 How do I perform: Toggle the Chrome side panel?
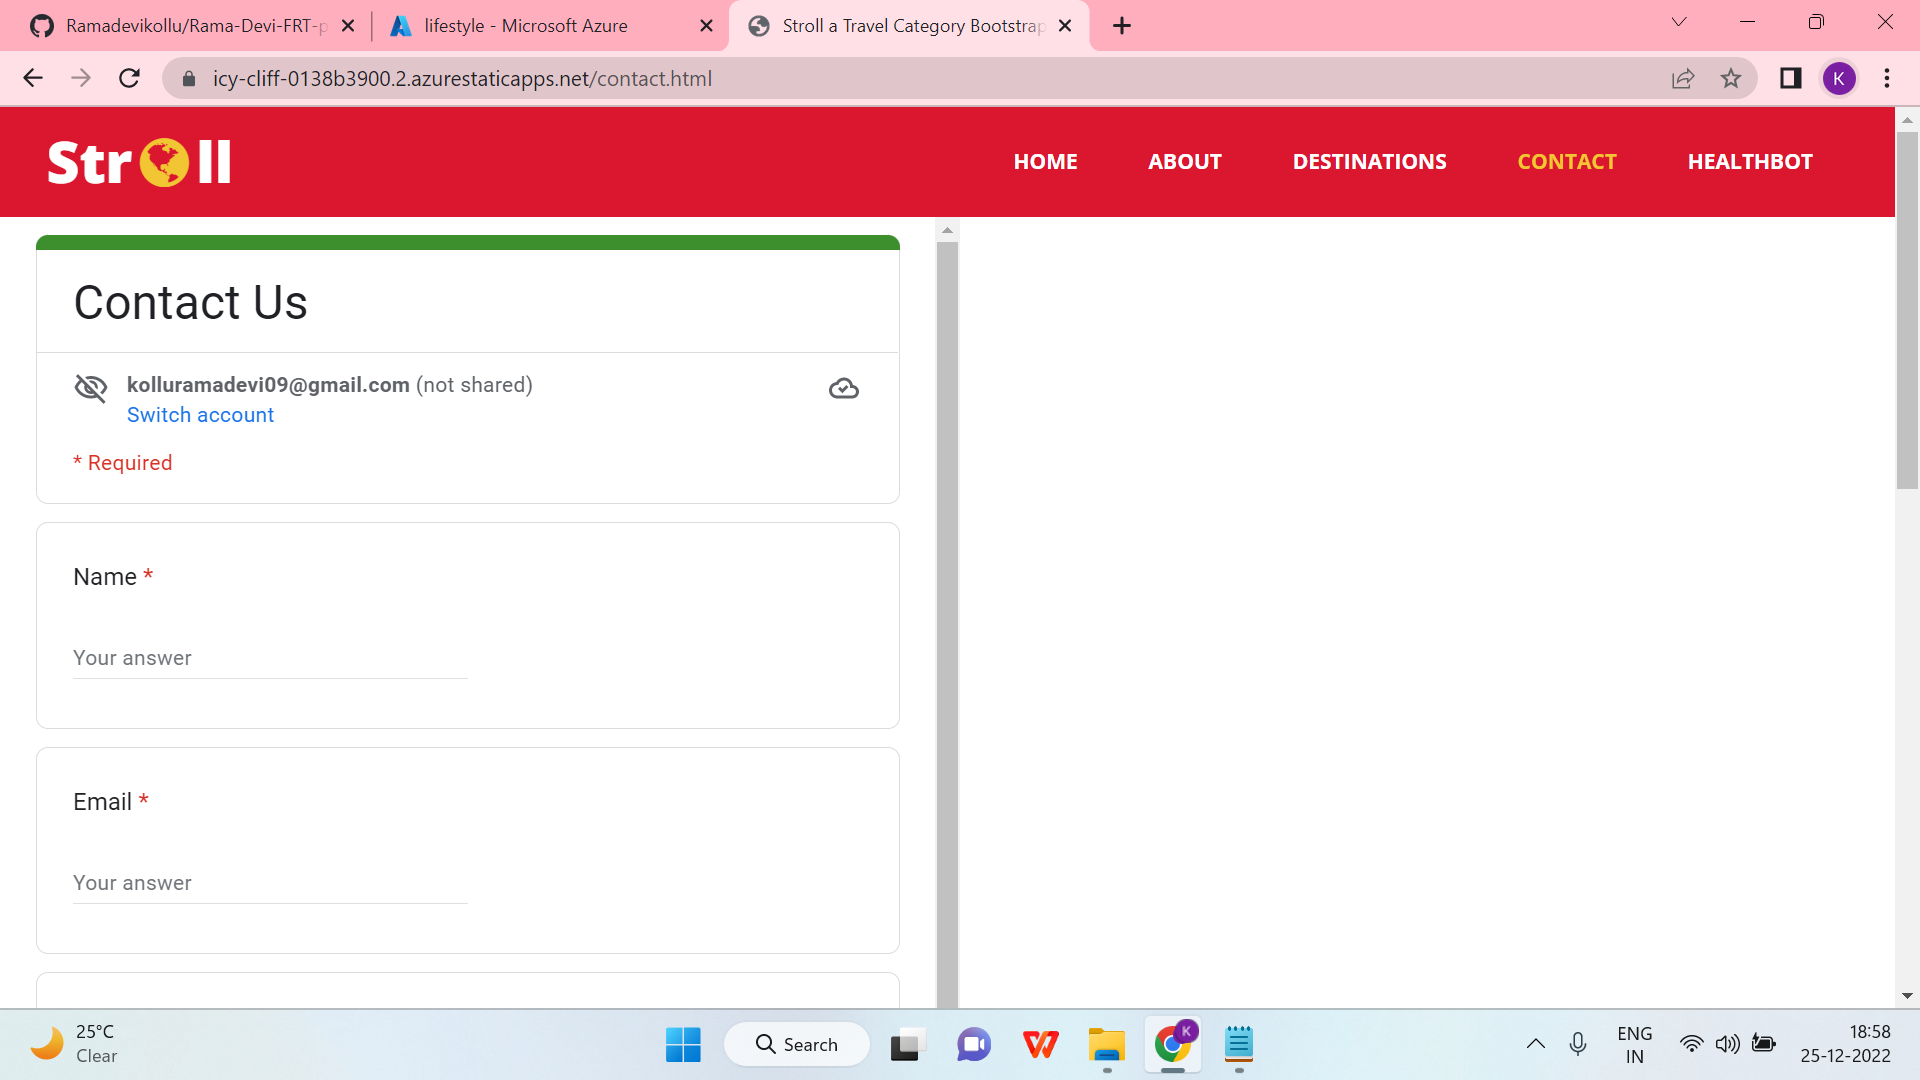tap(1790, 78)
